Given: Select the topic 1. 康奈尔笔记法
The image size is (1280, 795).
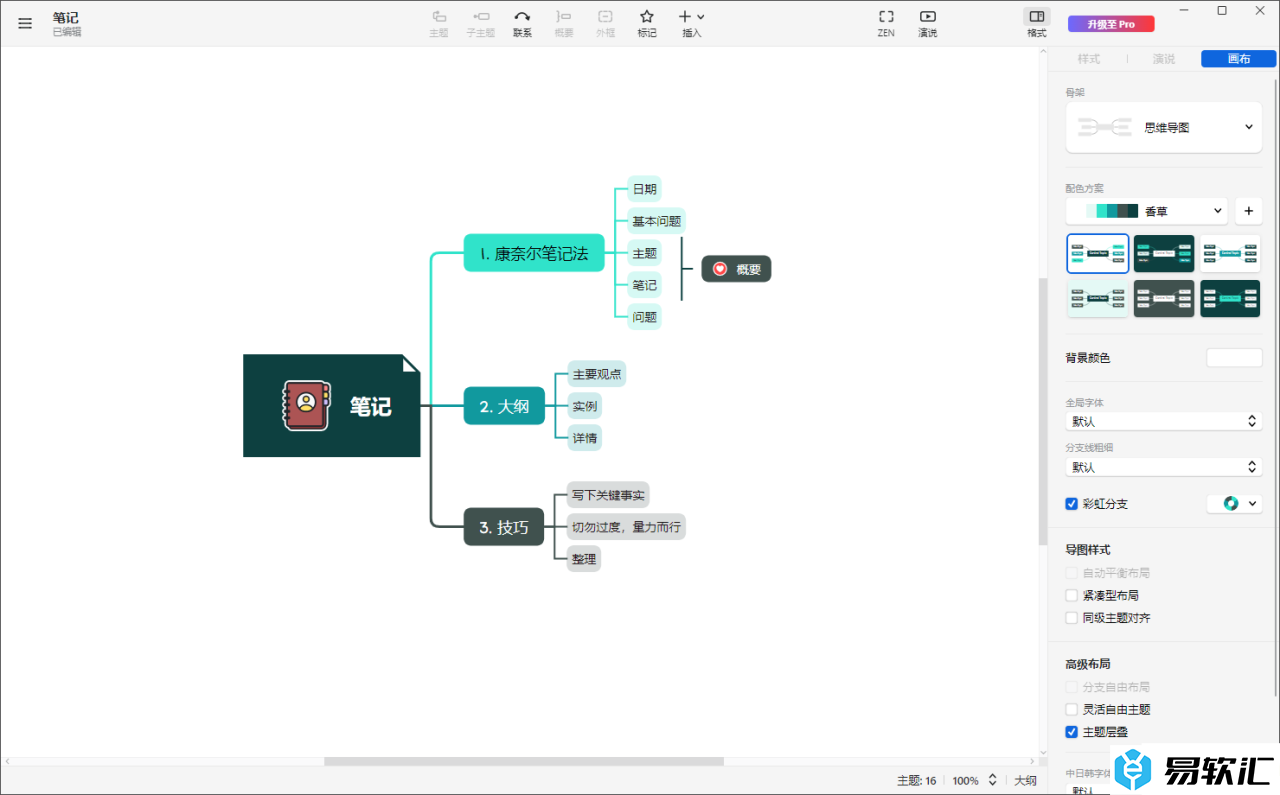Looking at the screenshot, I should [x=534, y=253].
